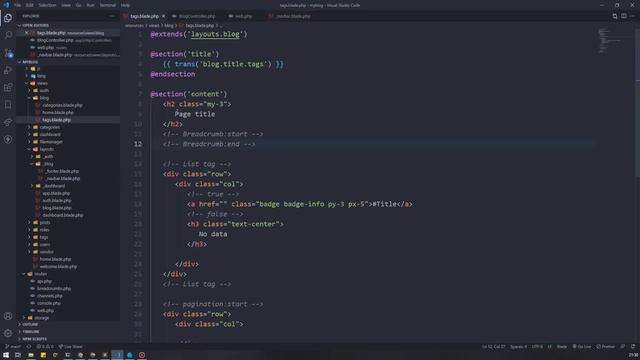Screen dimensions: 640x360
Task: Click the lightning bolt icon in the activity bar
Action: tap(8, 139)
